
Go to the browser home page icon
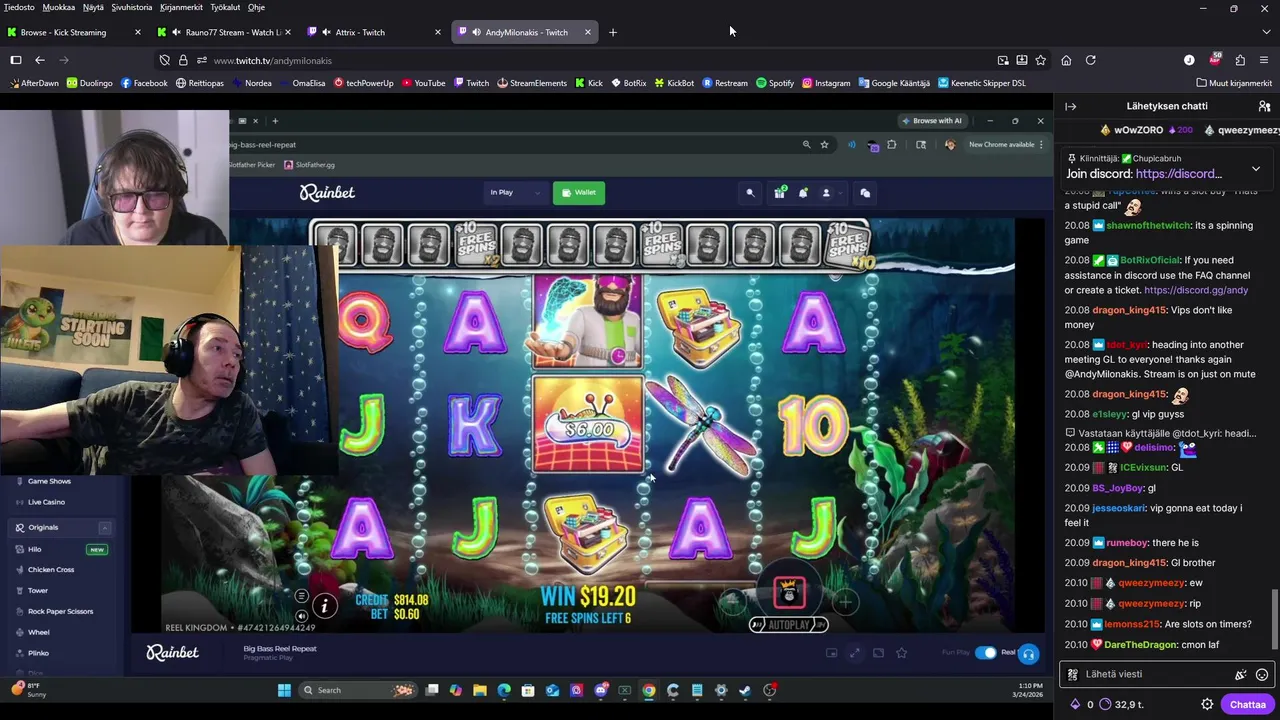coord(1066,60)
